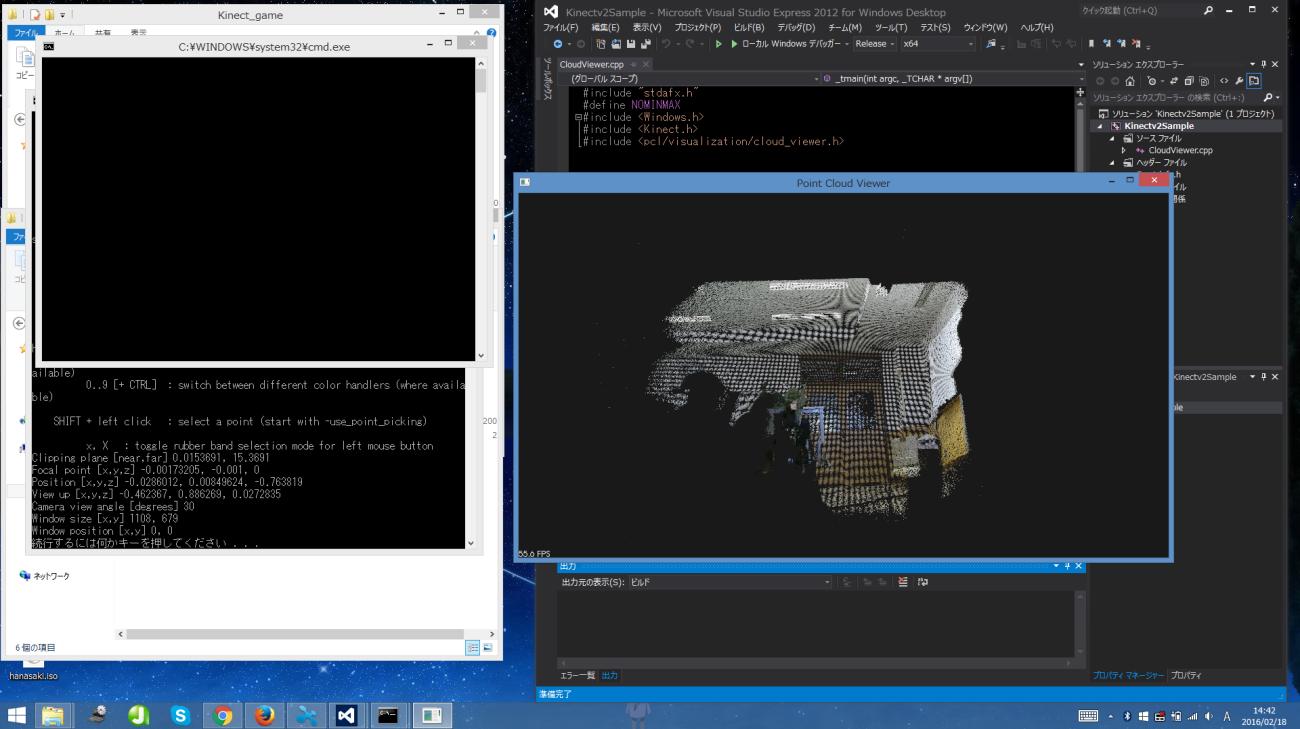The width and height of the screenshot is (1300, 729).
Task: Open Skype from the taskbar
Action: click(x=181, y=715)
